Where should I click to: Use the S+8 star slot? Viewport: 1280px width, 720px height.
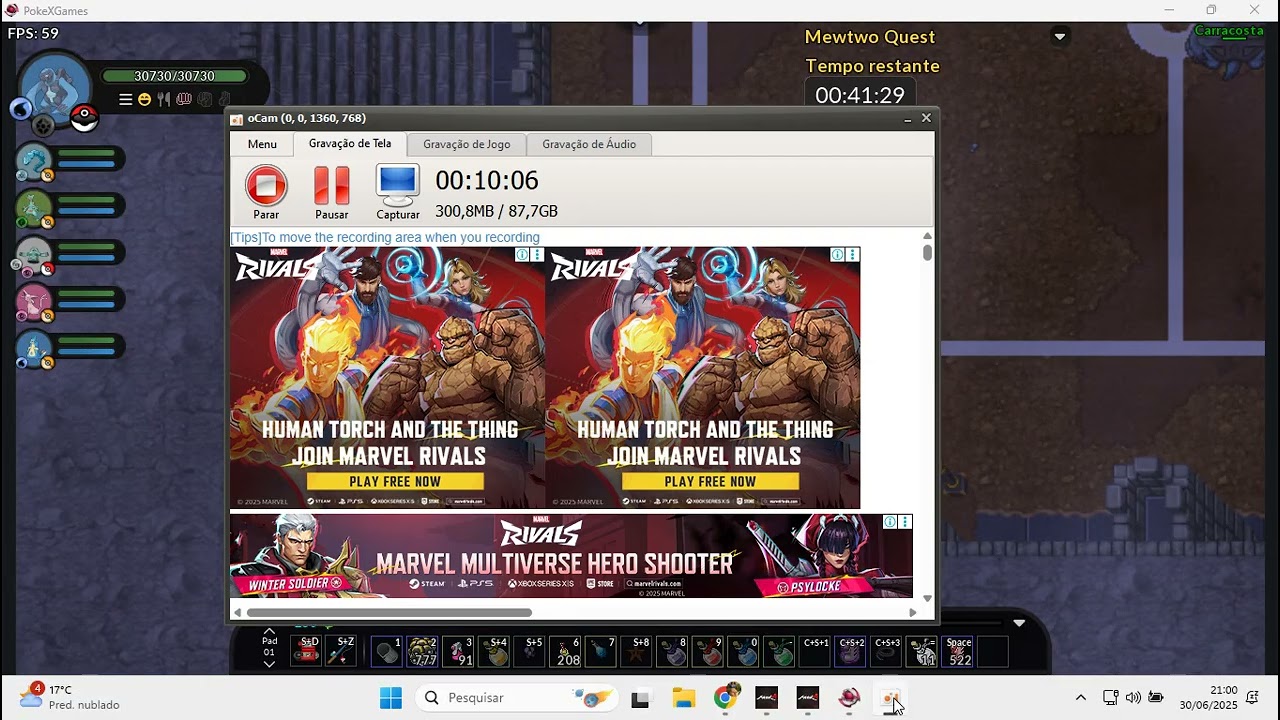(637, 651)
